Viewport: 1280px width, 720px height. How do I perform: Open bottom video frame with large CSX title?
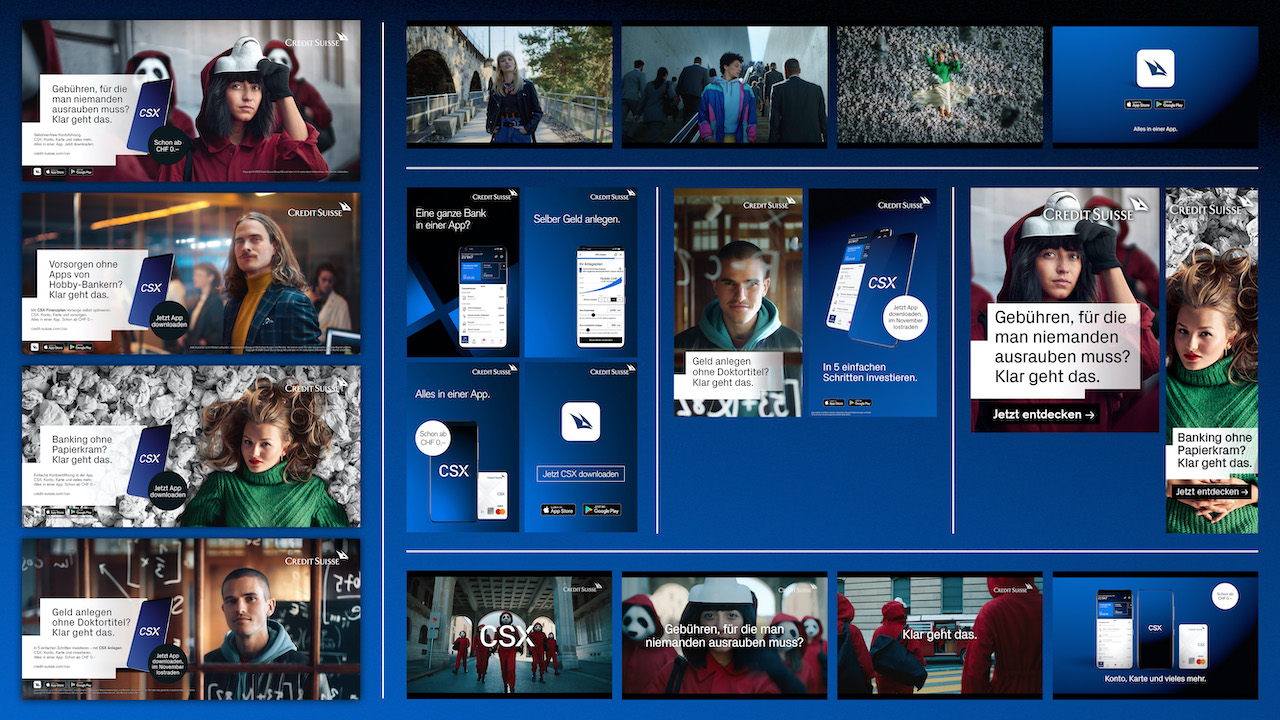point(510,634)
